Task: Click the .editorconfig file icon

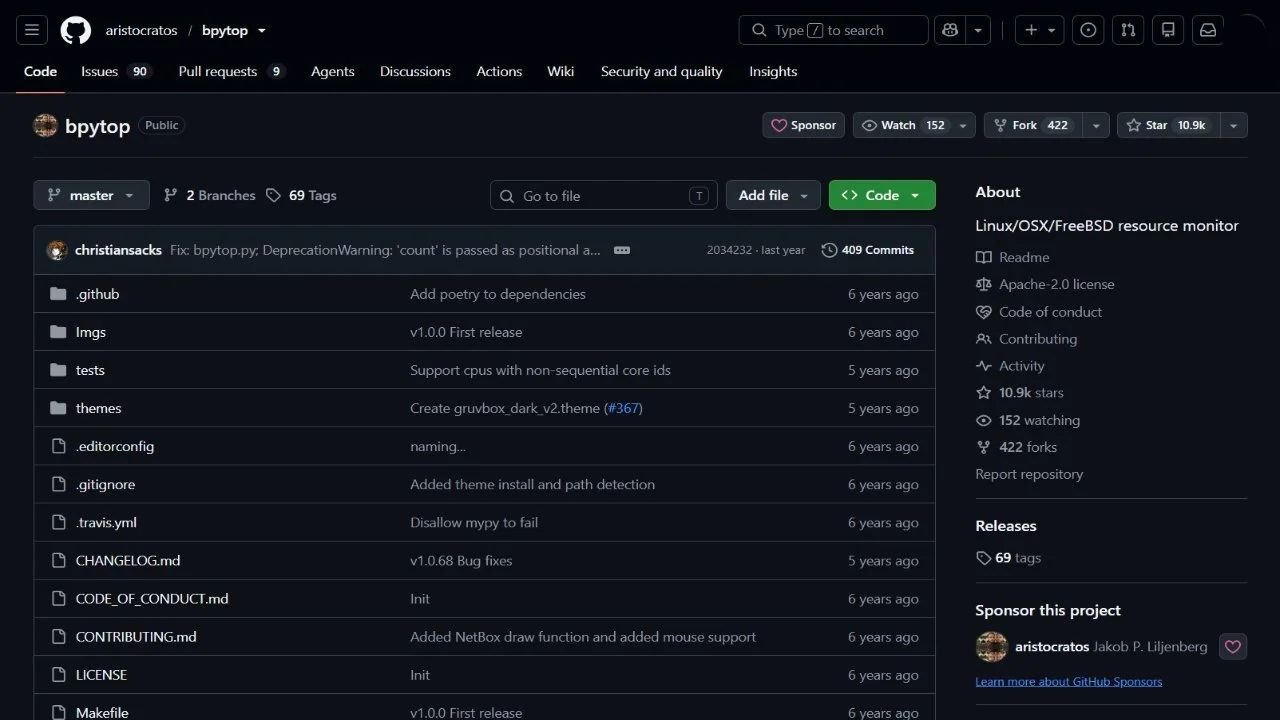Action: [58, 446]
